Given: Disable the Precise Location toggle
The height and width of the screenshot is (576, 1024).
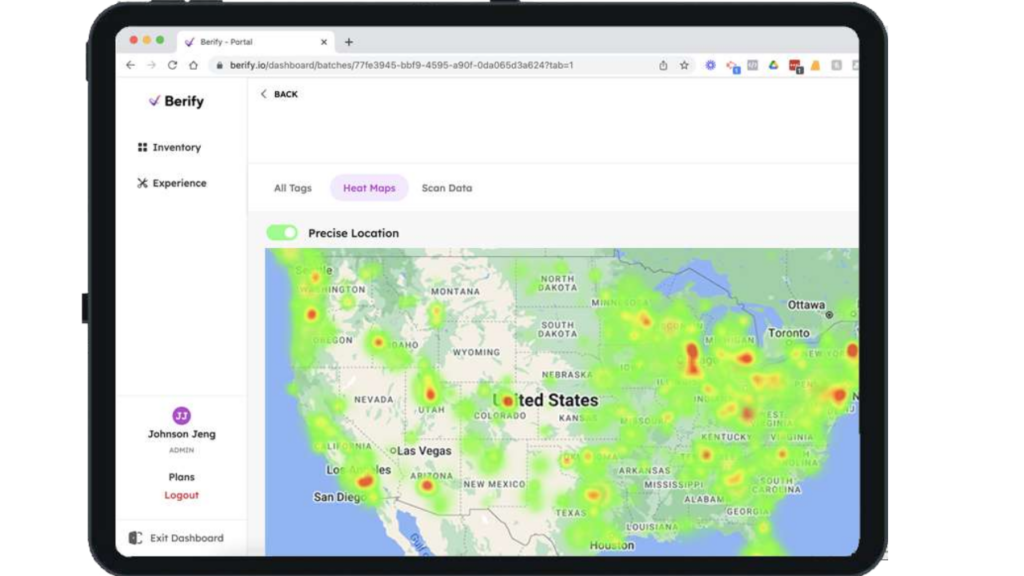Looking at the screenshot, I should (282, 232).
